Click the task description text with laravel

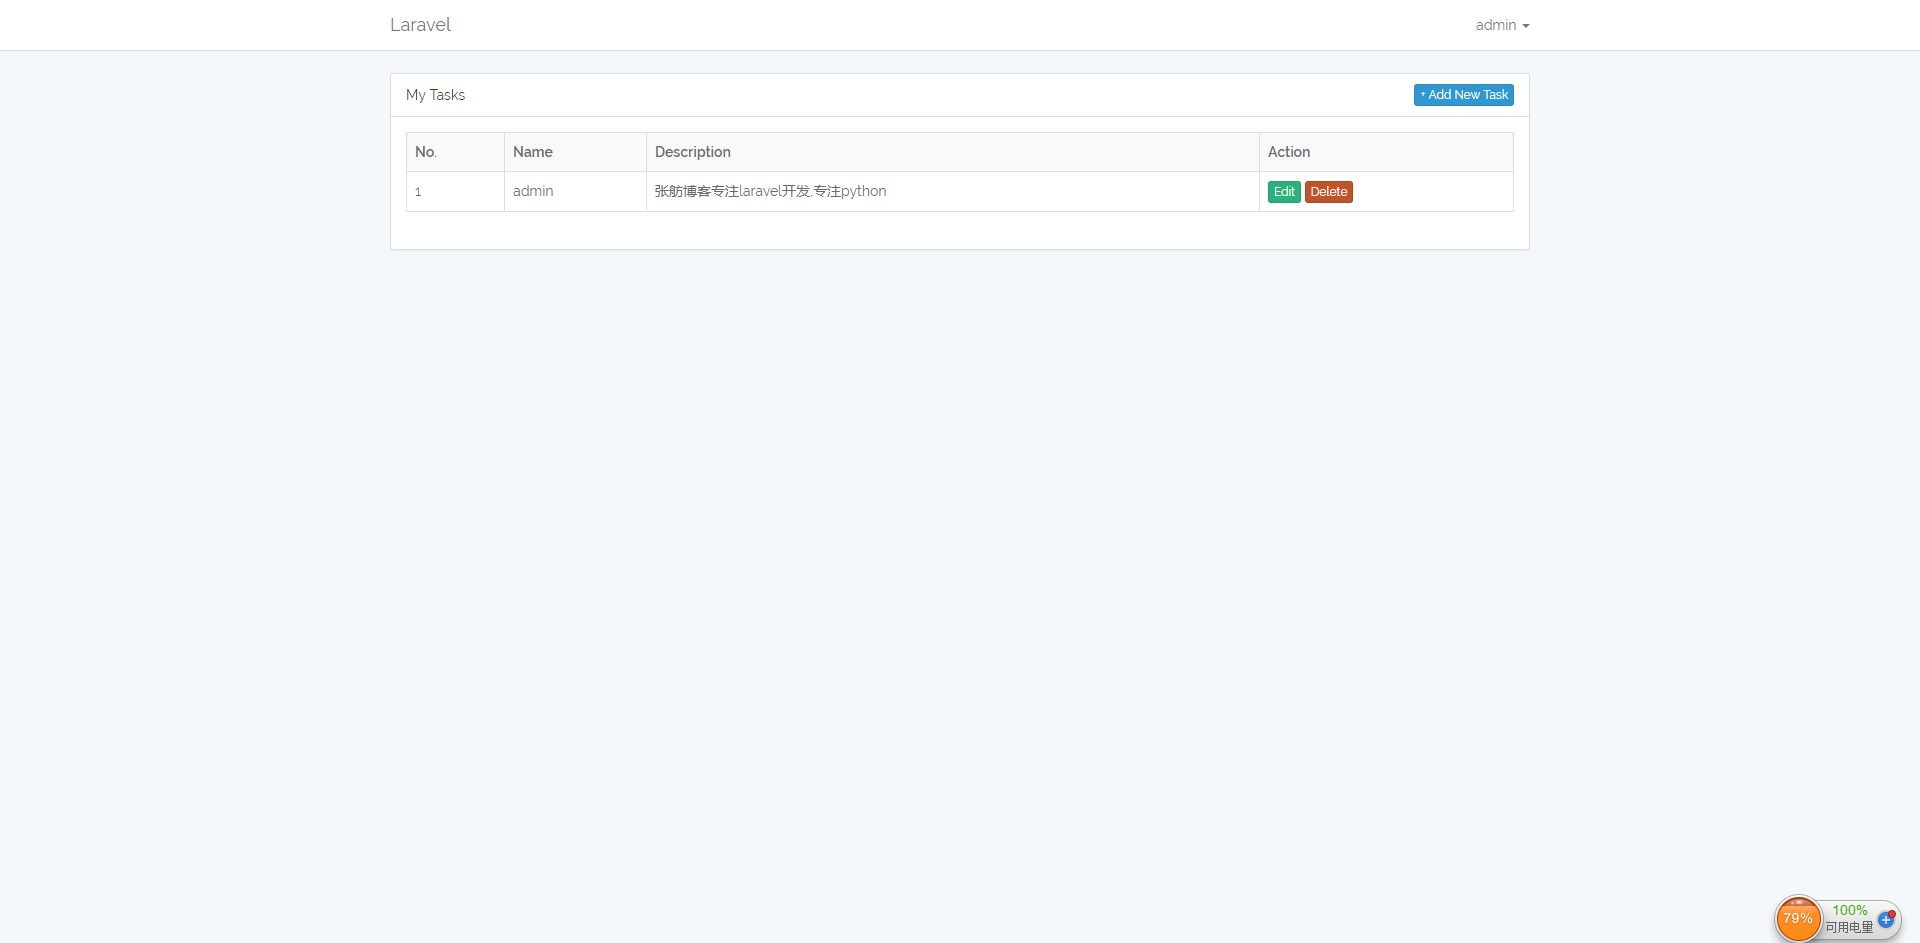coord(770,191)
